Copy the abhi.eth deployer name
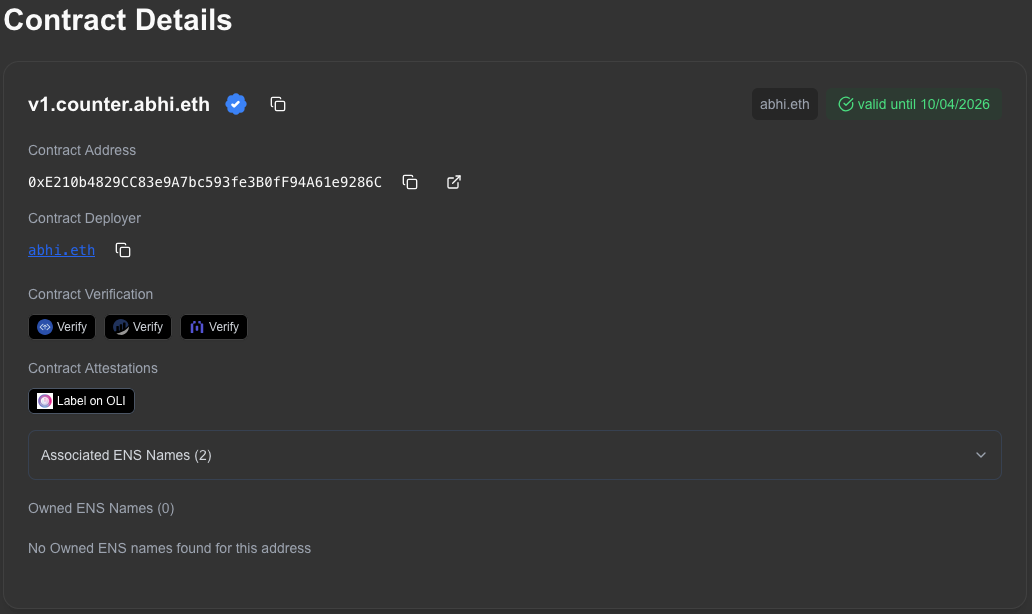This screenshot has height=614, width=1032. [123, 250]
